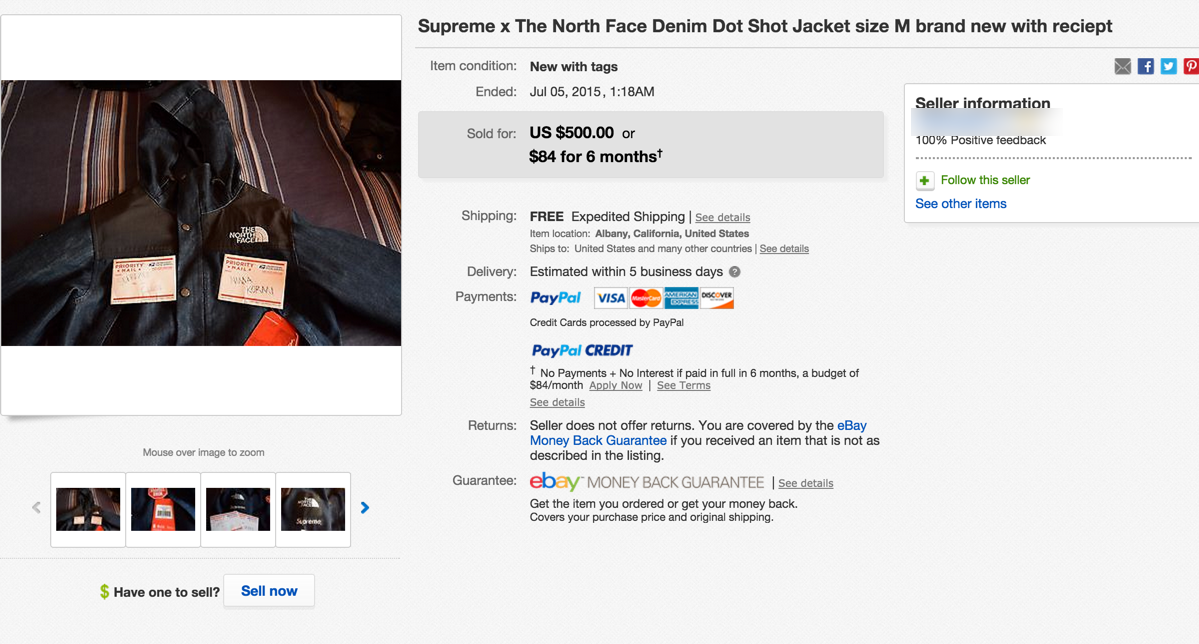Click the green plus Follow seller icon
This screenshot has height=644, width=1199.
924,181
